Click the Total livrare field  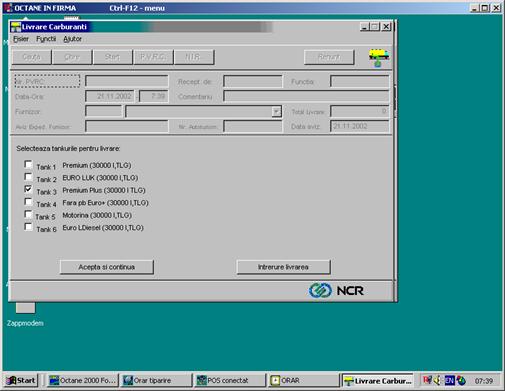click(x=360, y=111)
